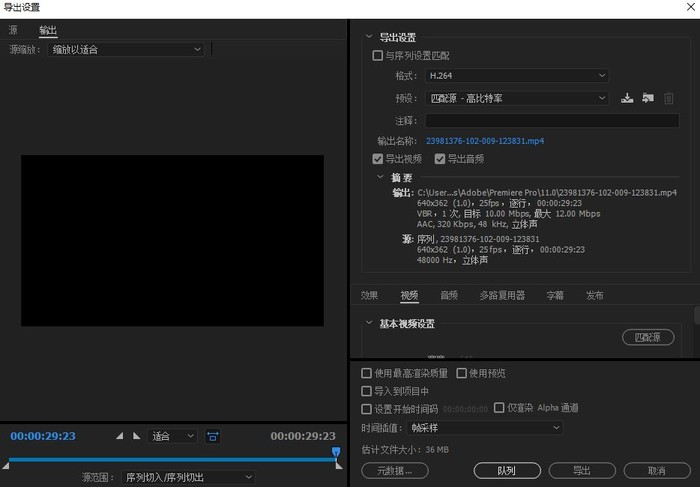Click the blue playhead on timeline
Image resolution: width=700 pixels, height=487 pixels.
pos(336,453)
